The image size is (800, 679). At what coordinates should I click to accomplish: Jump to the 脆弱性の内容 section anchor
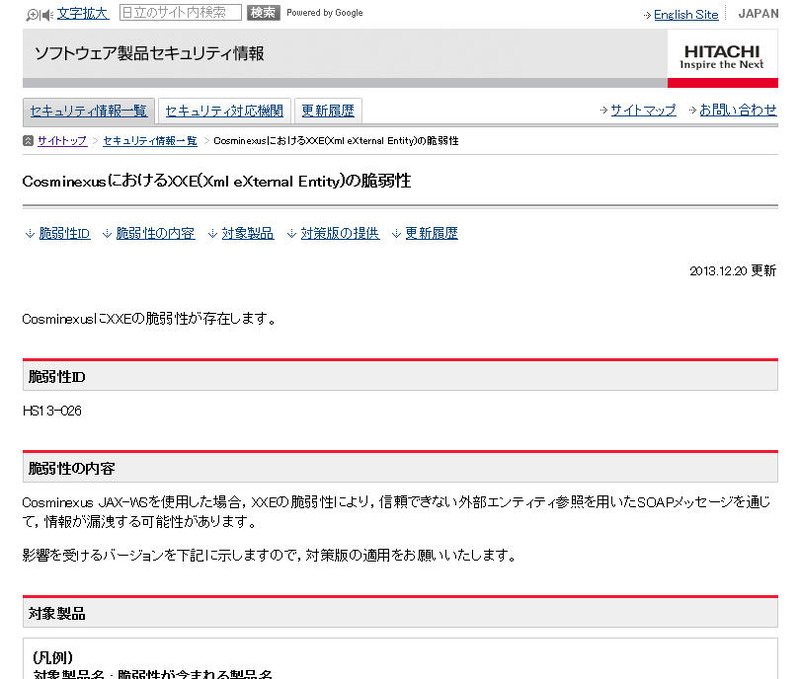[x=155, y=234]
